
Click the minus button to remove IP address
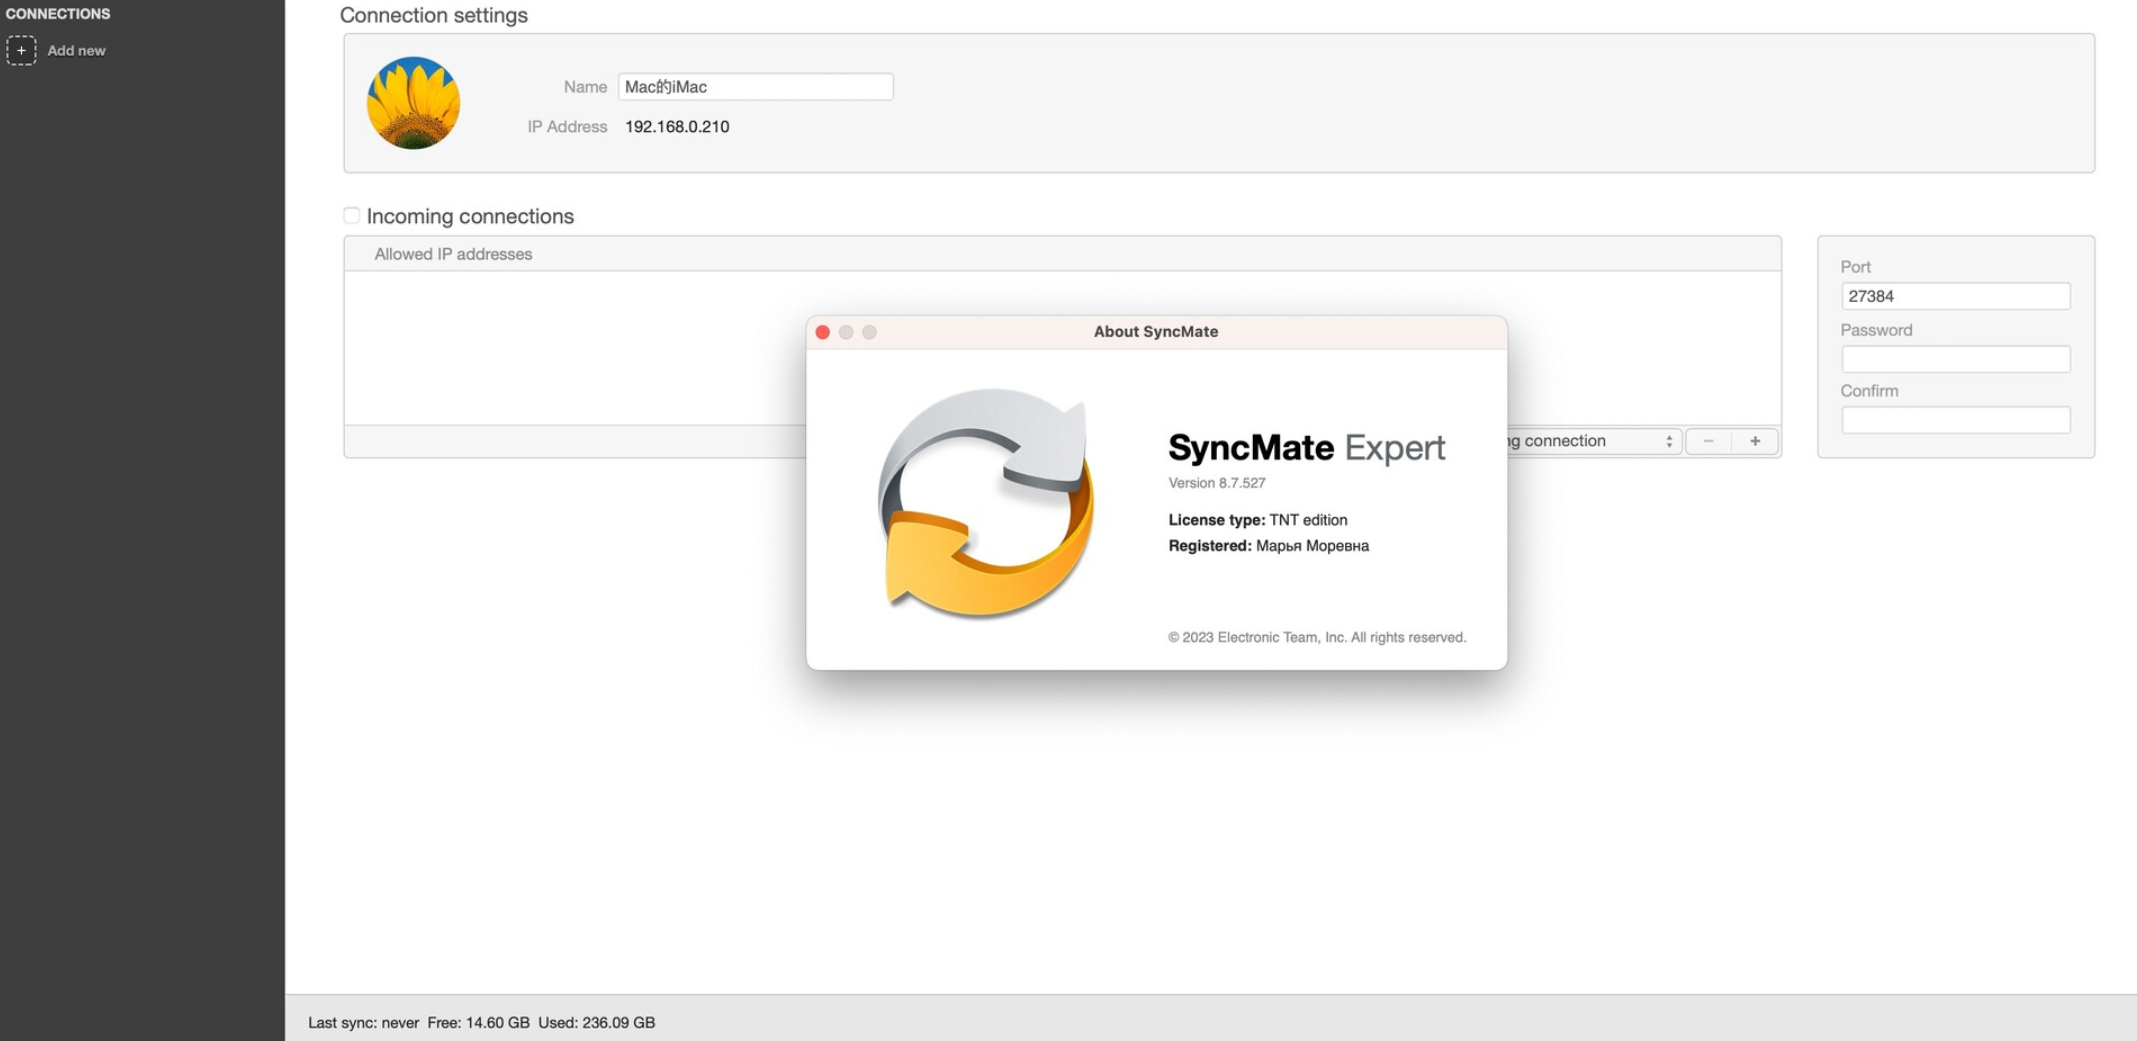pyautogui.click(x=1708, y=441)
